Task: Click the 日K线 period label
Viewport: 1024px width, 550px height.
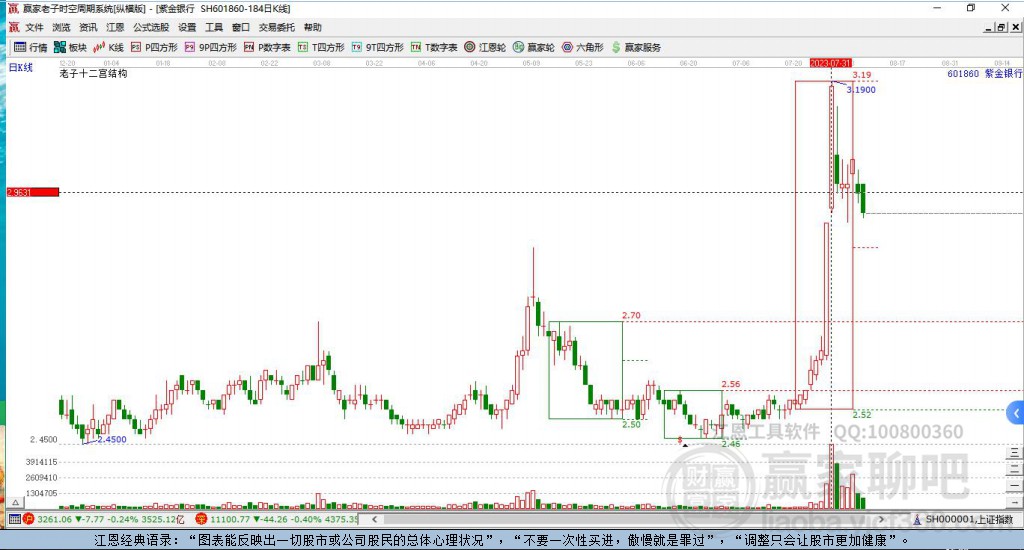Action: pyautogui.click(x=20, y=67)
